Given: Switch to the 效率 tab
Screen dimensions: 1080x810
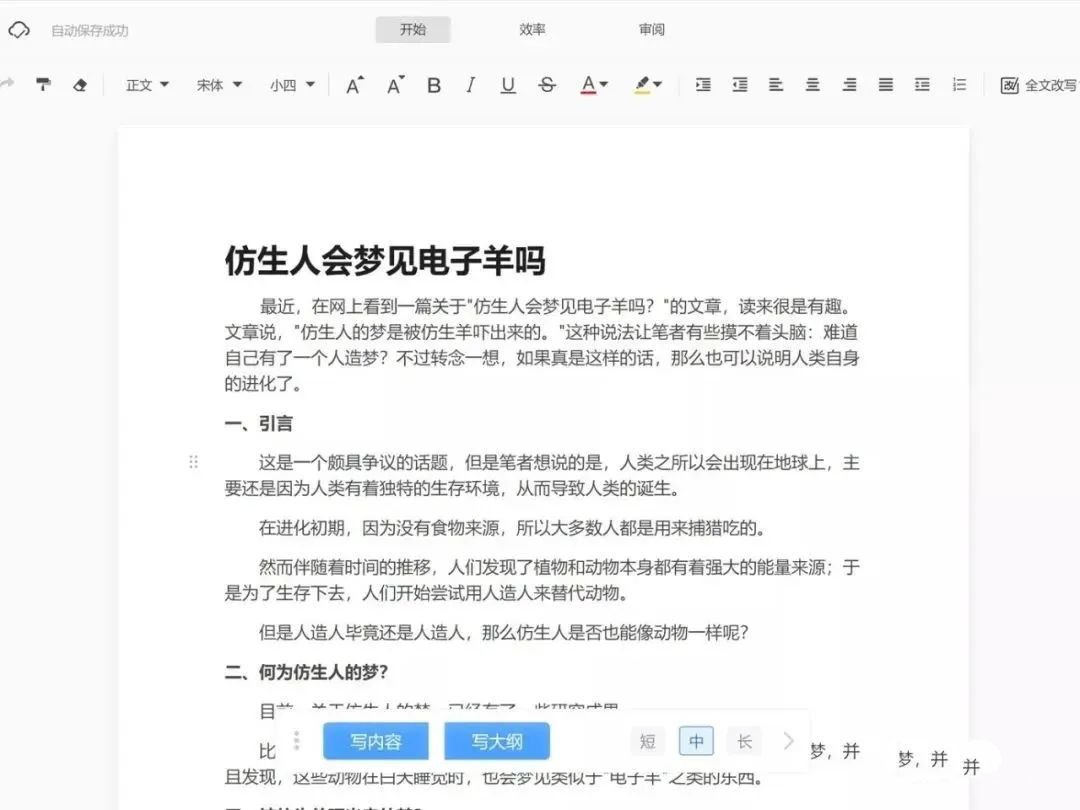Looking at the screenshot, I should coord(532,30).
